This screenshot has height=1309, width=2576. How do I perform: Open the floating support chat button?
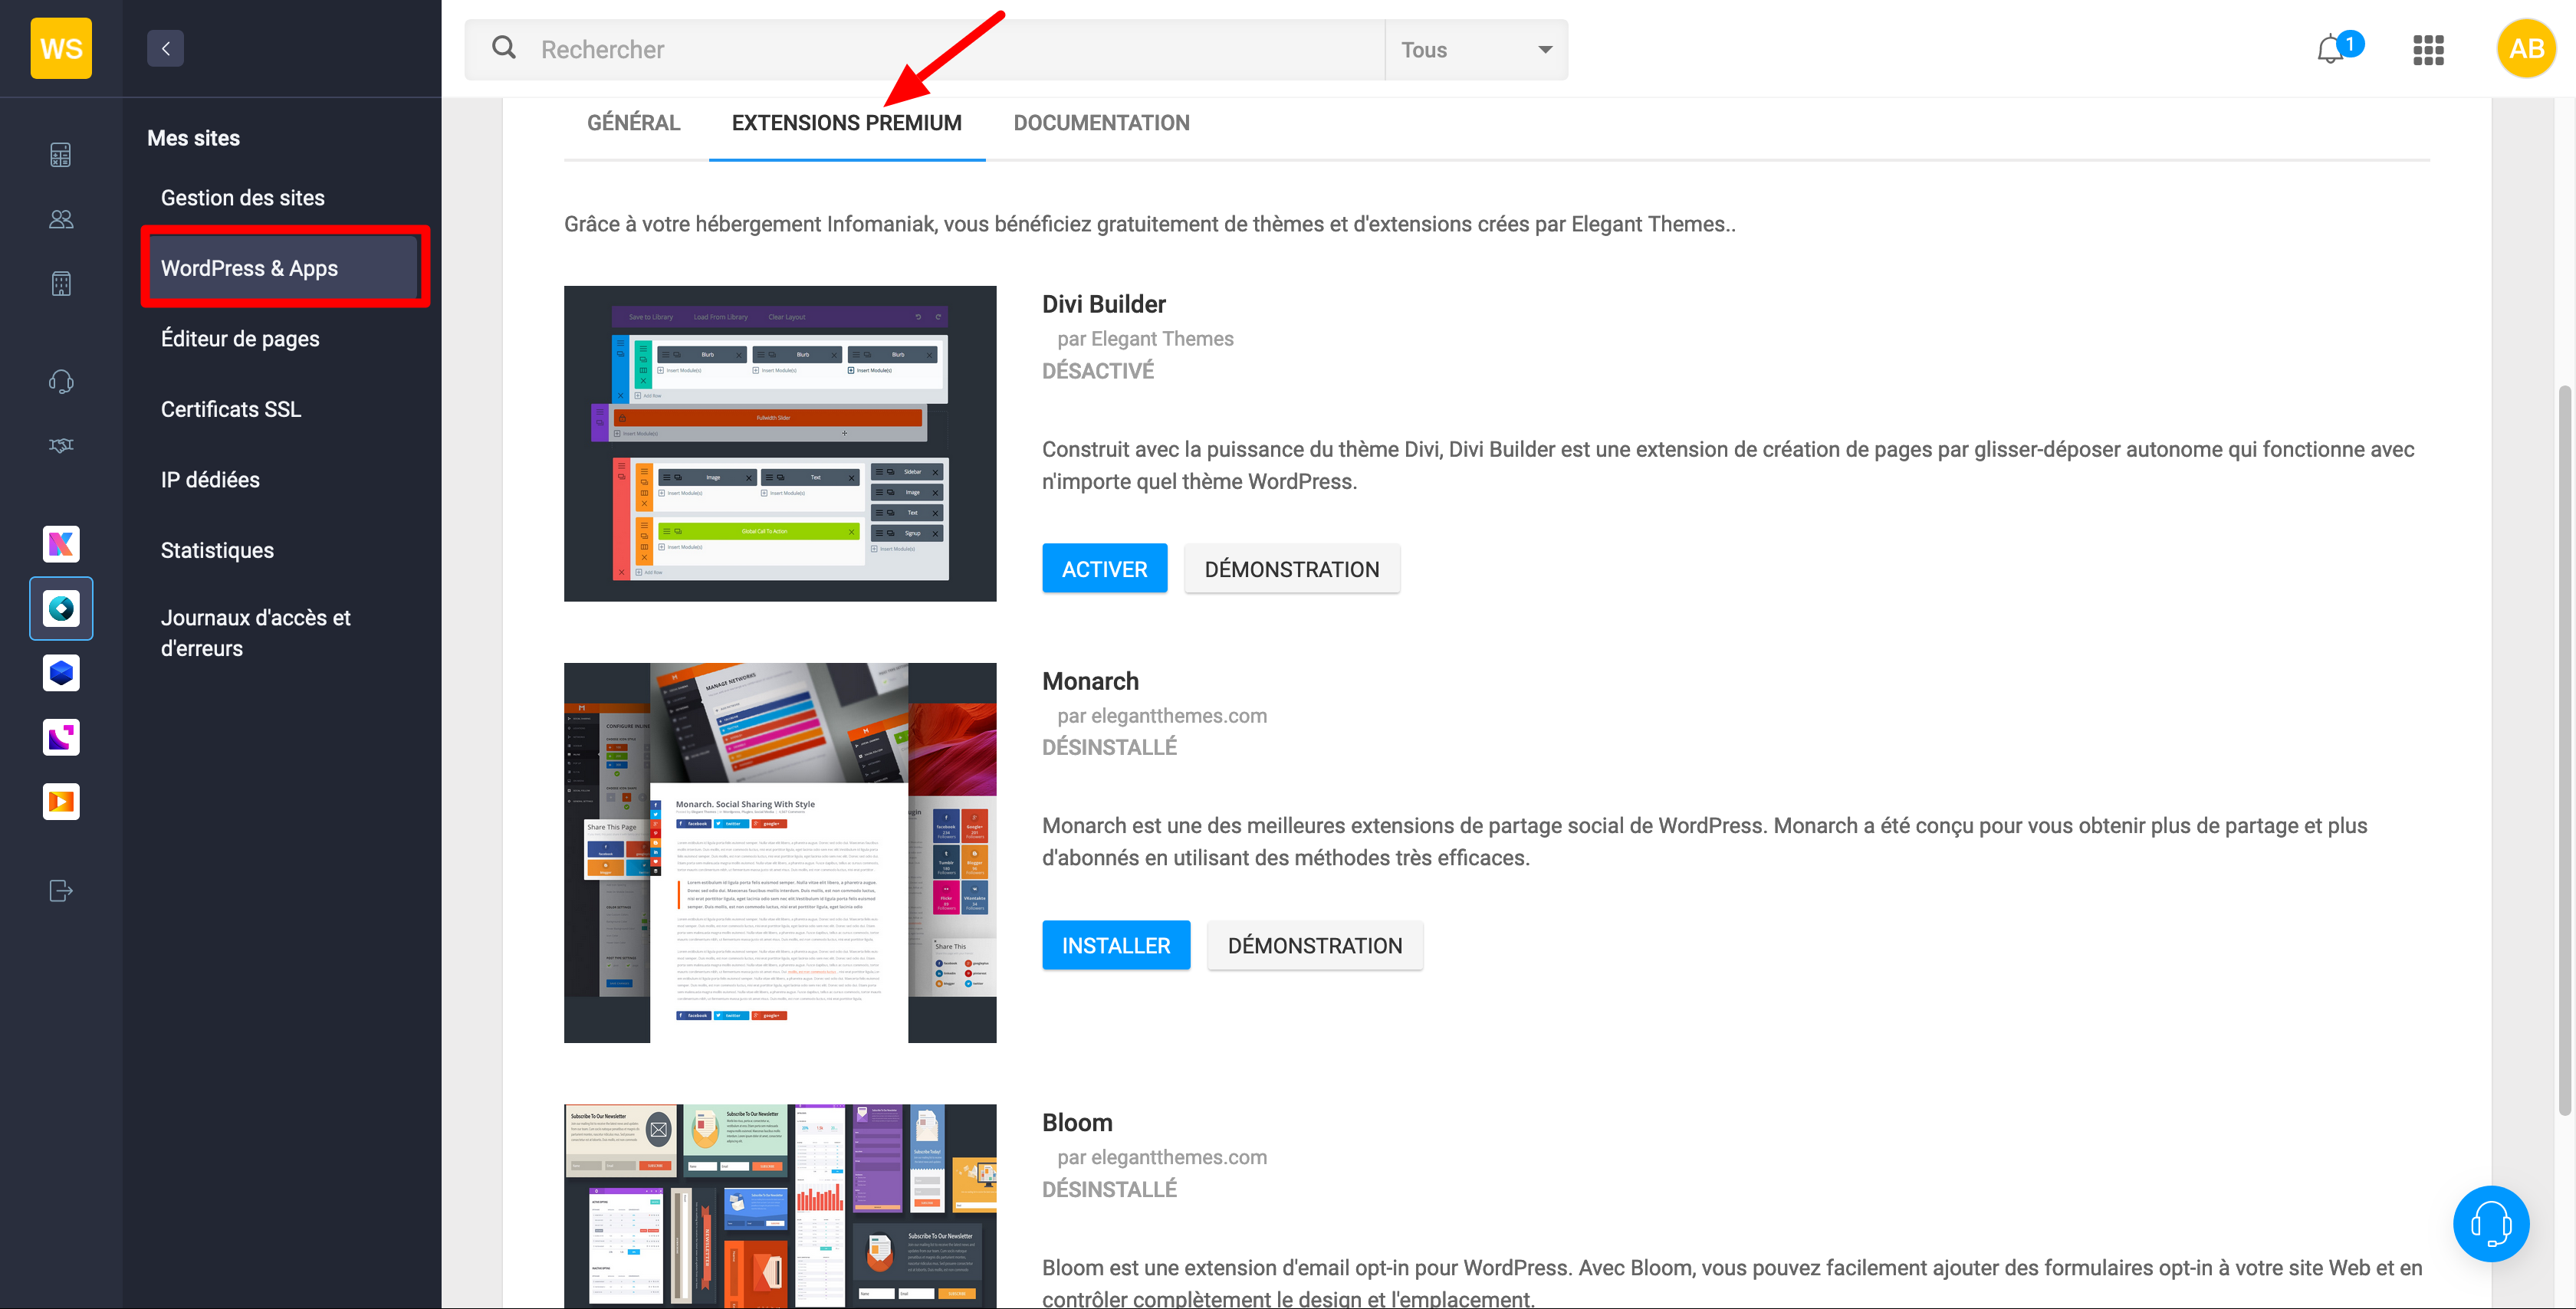click(x=2491, y=1224)
